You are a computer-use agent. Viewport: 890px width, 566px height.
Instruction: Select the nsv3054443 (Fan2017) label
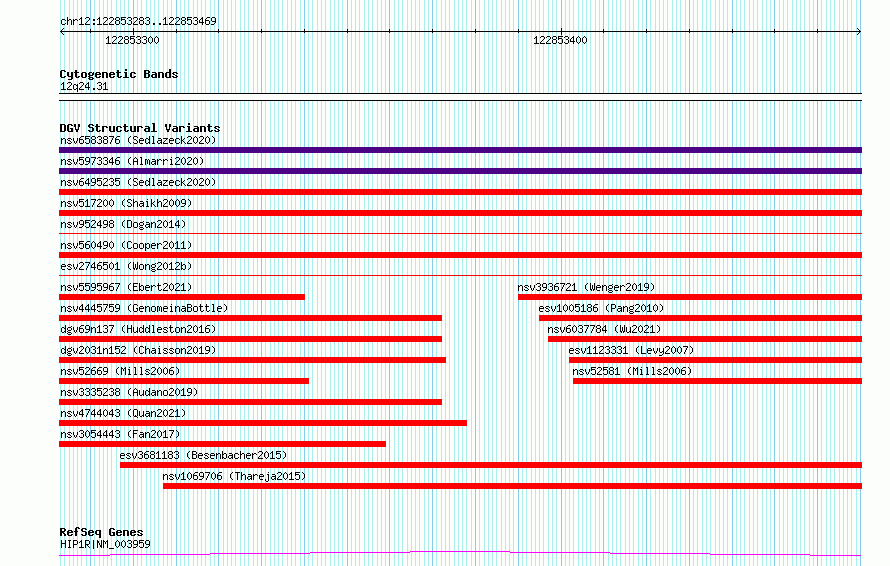120,434
